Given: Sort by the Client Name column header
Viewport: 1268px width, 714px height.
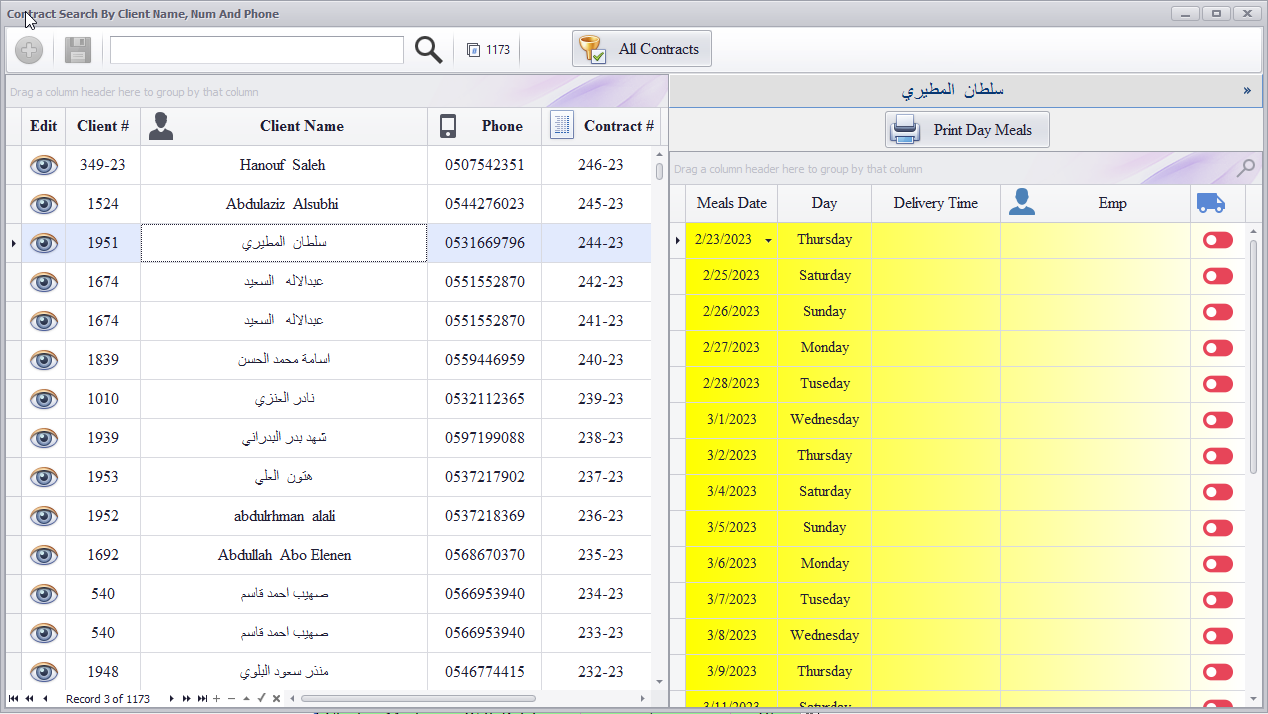Looking at the screenshot, I should [301, 126].
